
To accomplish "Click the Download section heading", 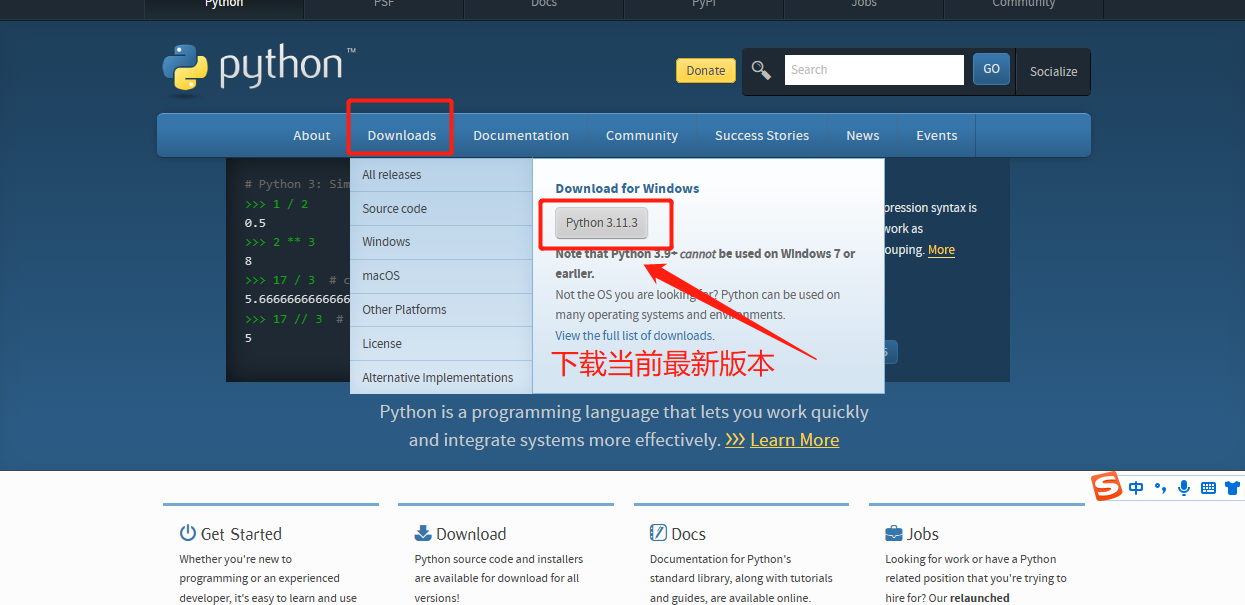I will click(471, 534).
